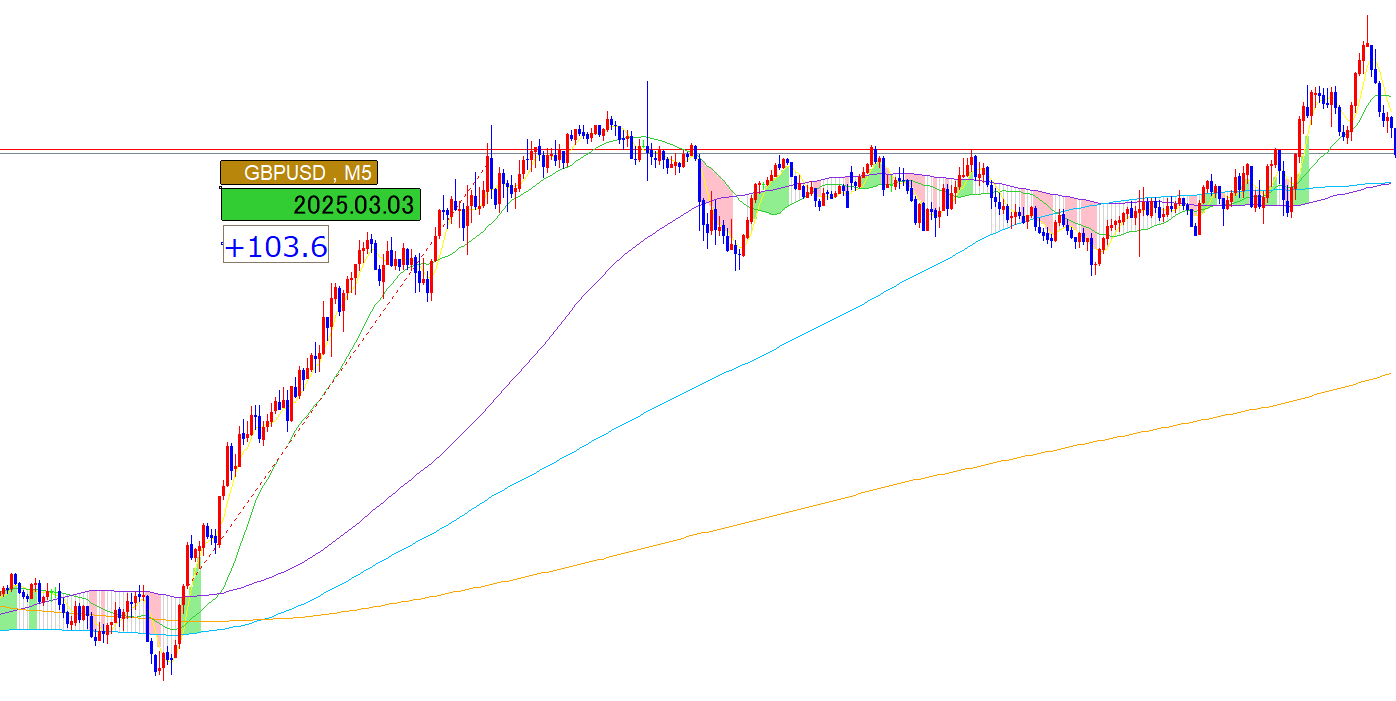This screenshot has width=1396, height=701.
Task: Click the green shaded zone at rally start
Action: [193, 600]
